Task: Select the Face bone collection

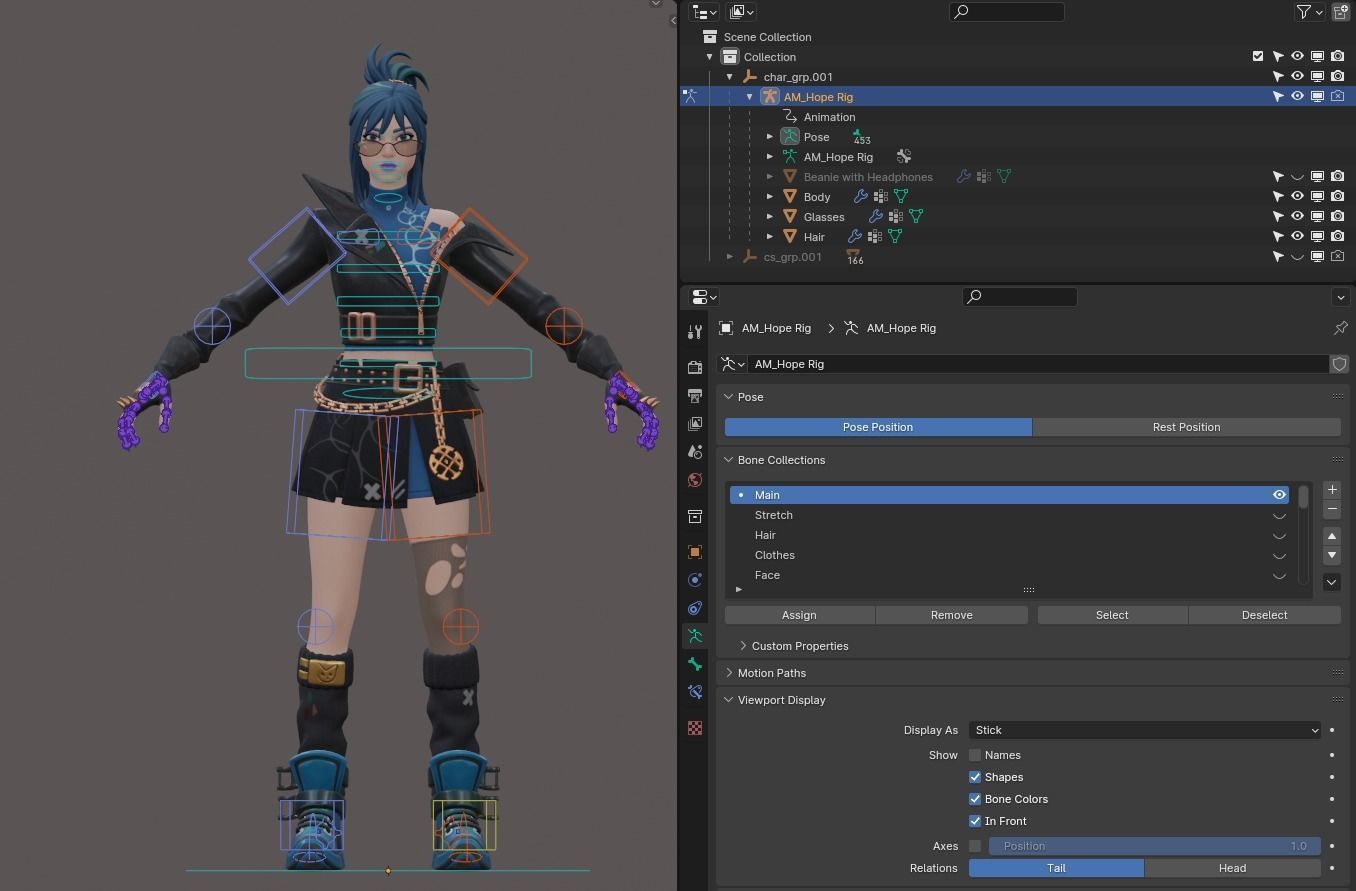Action: pos(1008,575)
